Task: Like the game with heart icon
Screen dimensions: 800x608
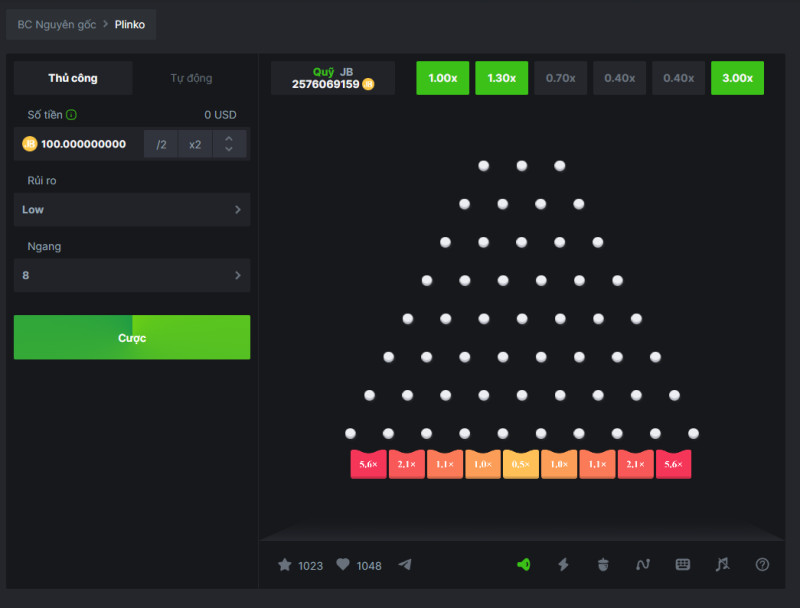Action: pos(343,565)
